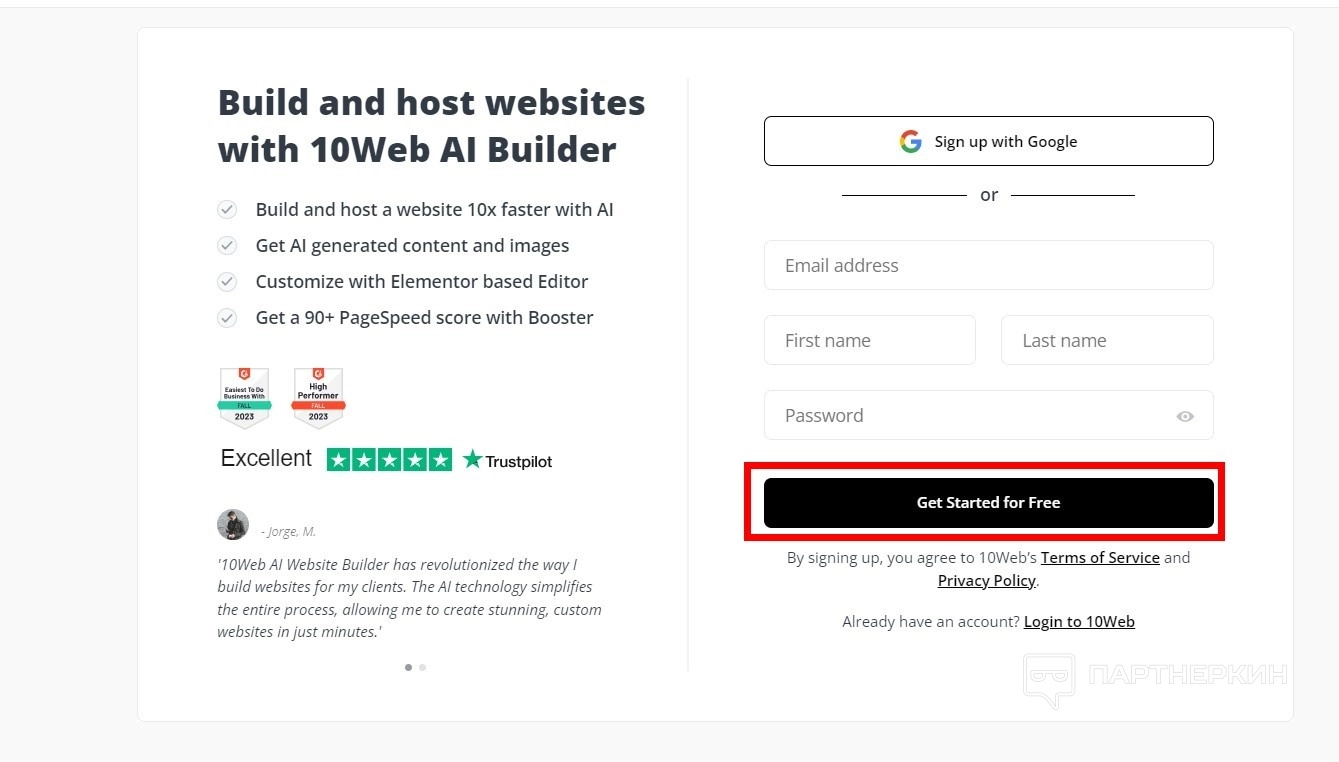Click the green five-star rating
The height and width of the screenshot is (762, 1339).
point(389,460)
